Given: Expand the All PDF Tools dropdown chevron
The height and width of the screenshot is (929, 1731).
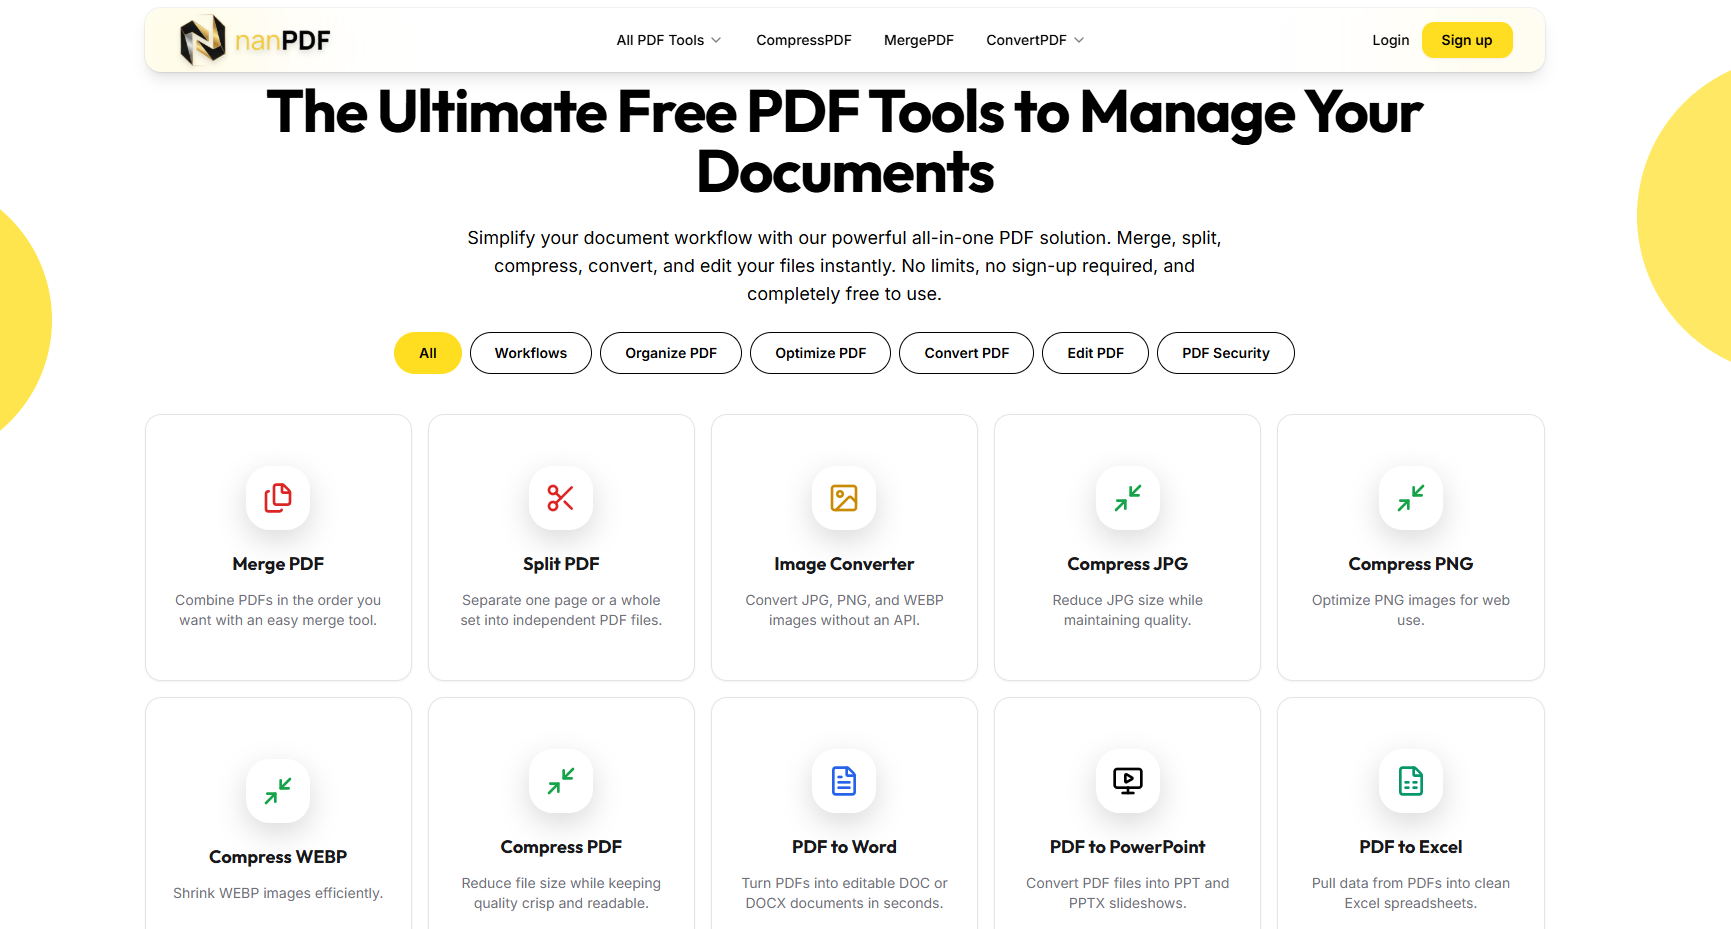Looking at the screenshot, I should [x=716, y=40].
